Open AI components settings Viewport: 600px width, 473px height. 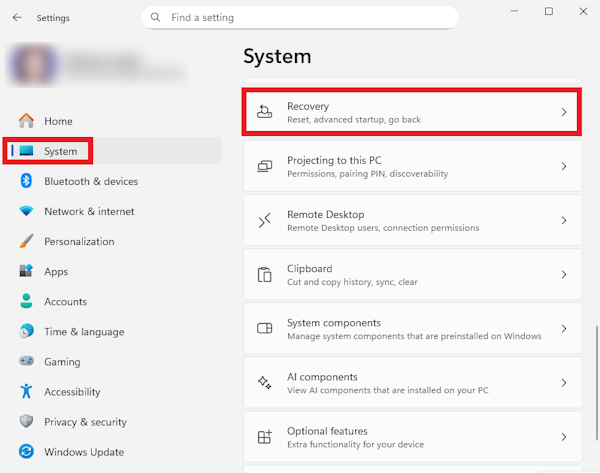[x=412, y=383]
